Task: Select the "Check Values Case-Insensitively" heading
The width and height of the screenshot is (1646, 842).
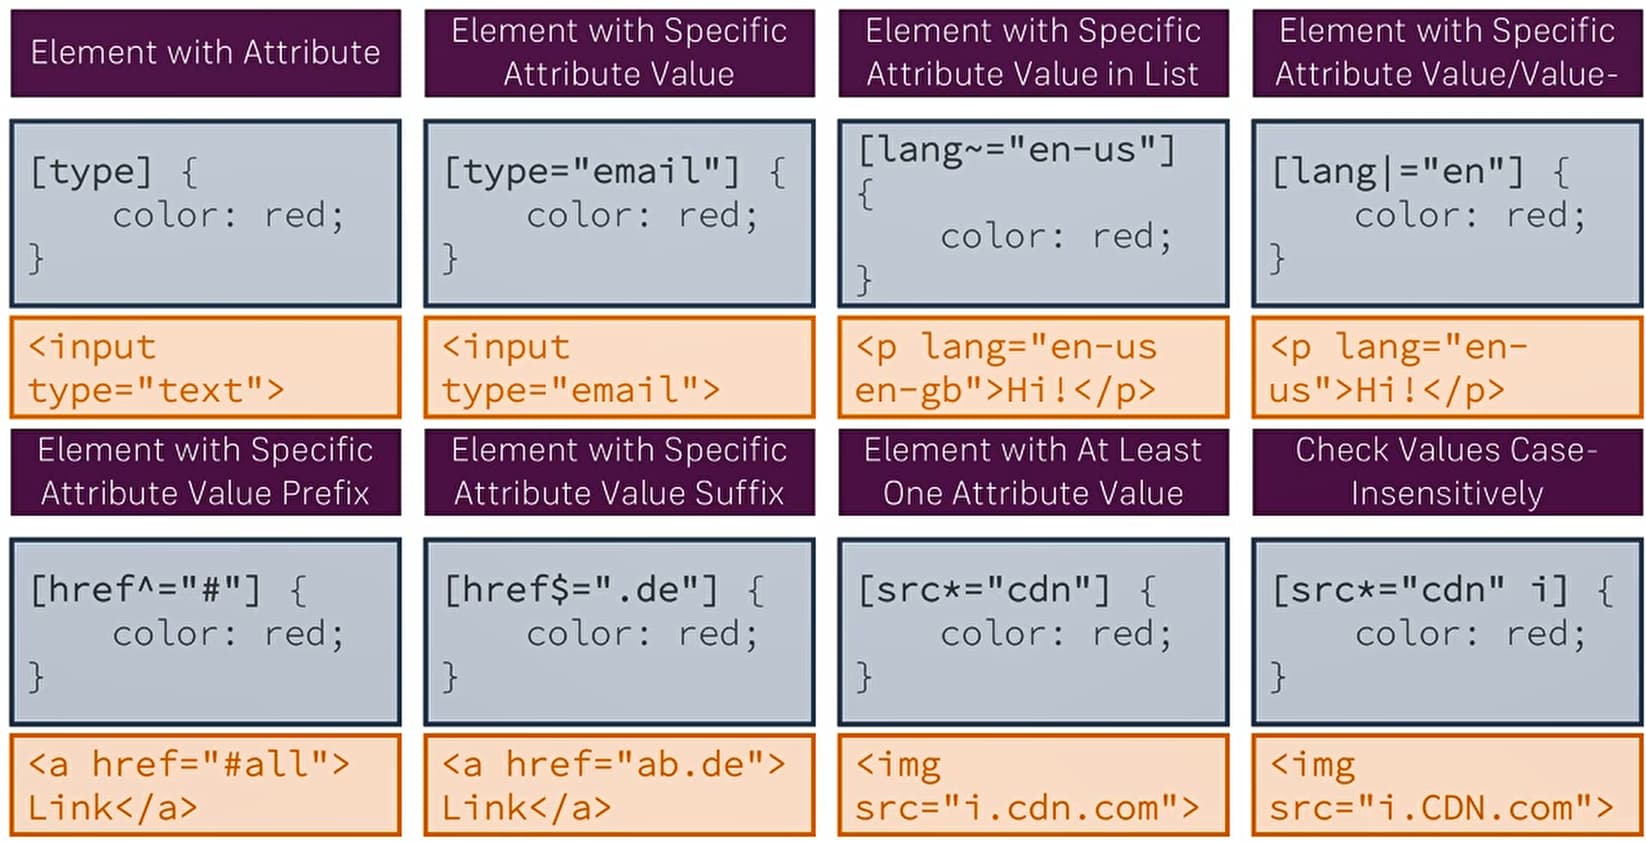Action: 1446,472
